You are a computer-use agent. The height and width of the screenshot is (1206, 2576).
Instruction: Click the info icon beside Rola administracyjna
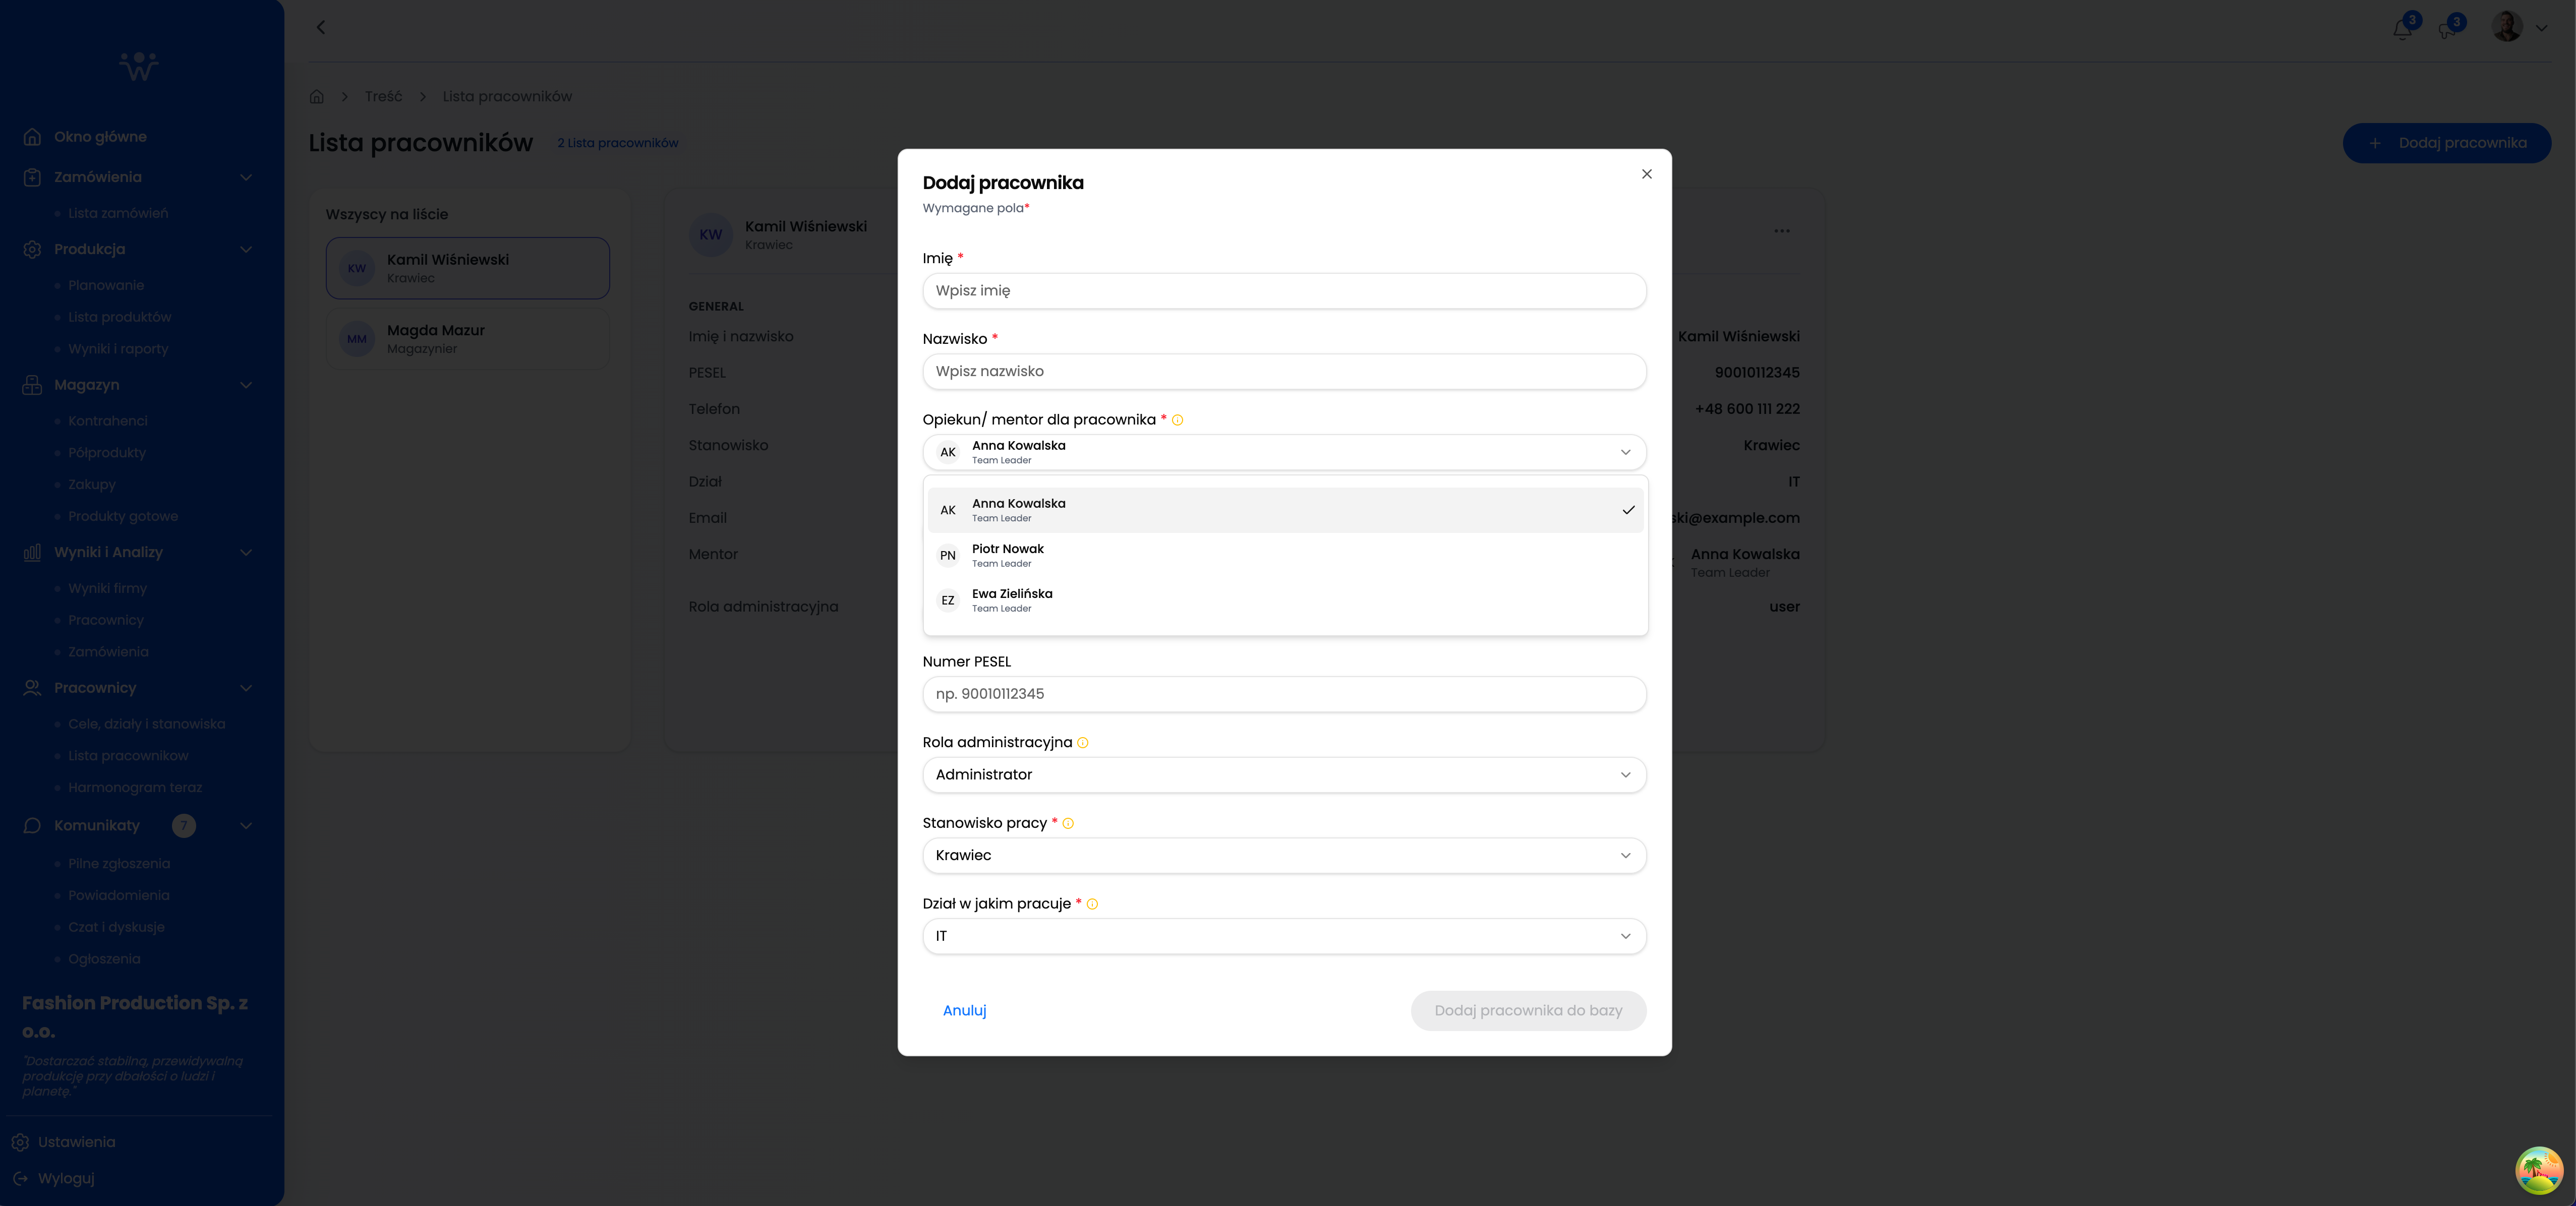click(x=1082, y=743)
